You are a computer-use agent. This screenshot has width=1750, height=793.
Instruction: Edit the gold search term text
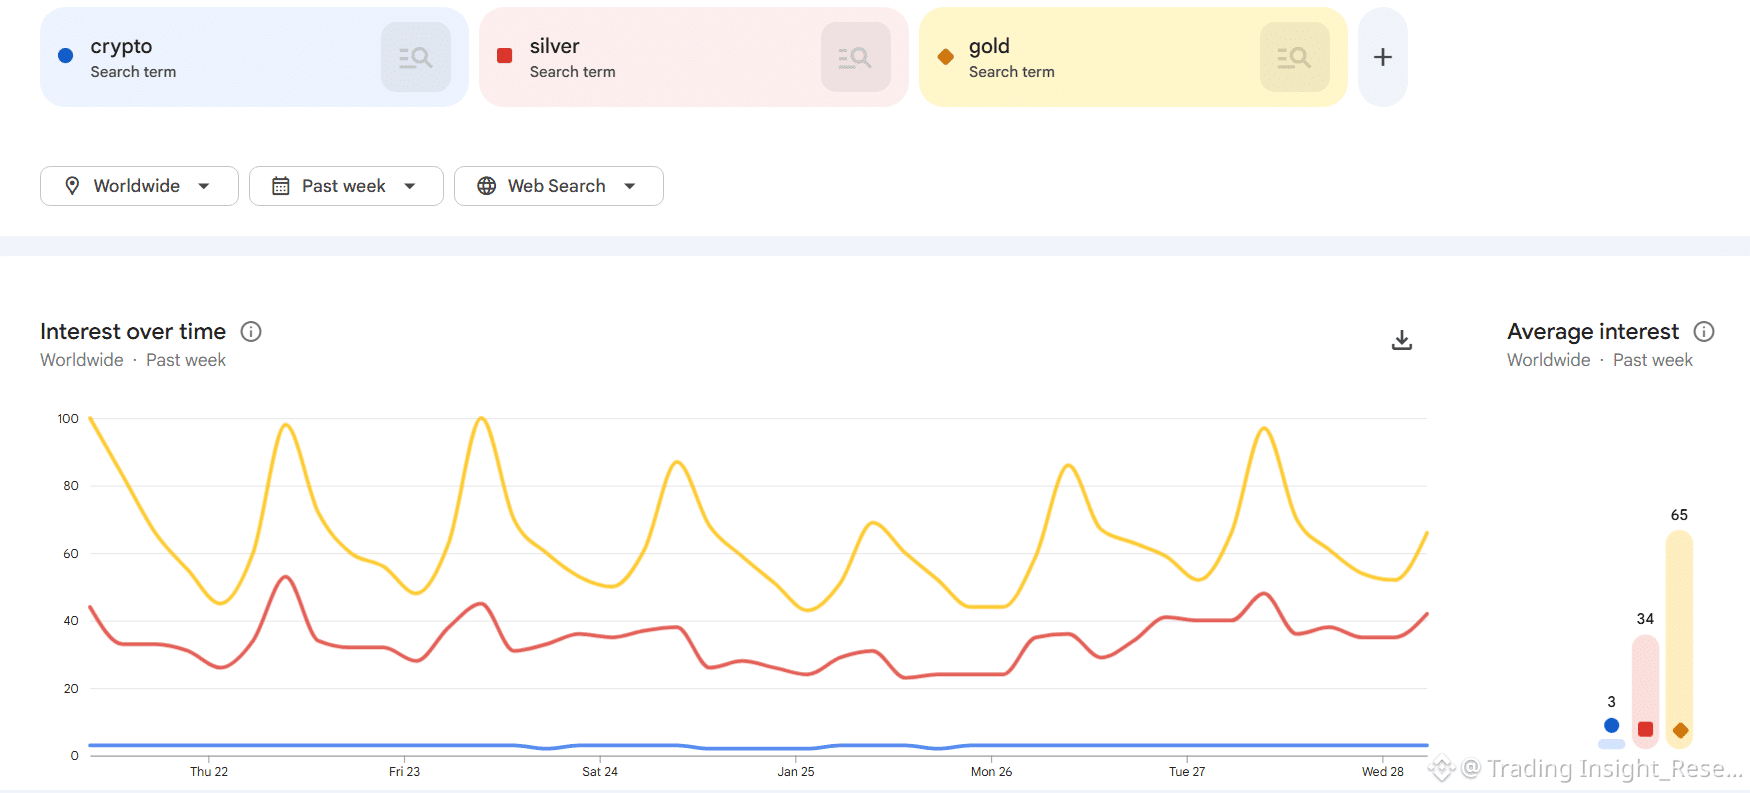click(989, 46)
